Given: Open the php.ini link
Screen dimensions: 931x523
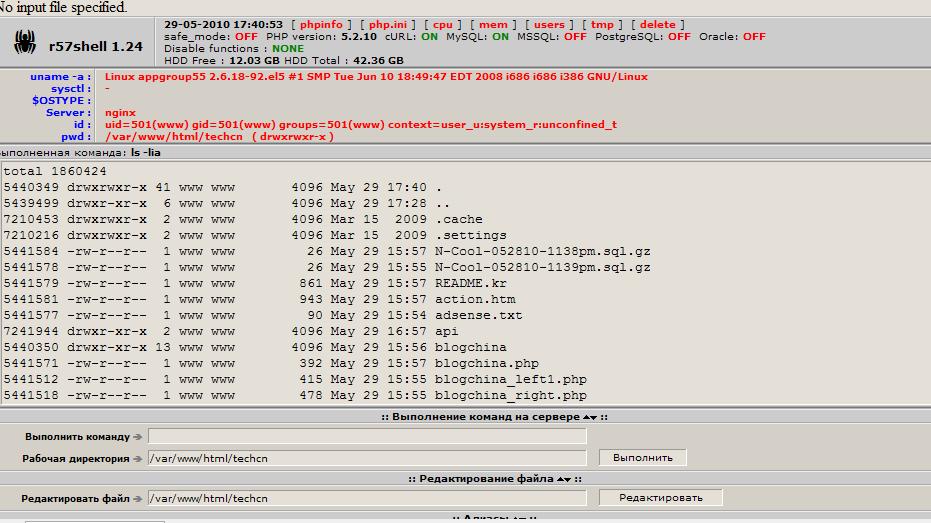Looking at the screenshot, I should pos(390,24).
